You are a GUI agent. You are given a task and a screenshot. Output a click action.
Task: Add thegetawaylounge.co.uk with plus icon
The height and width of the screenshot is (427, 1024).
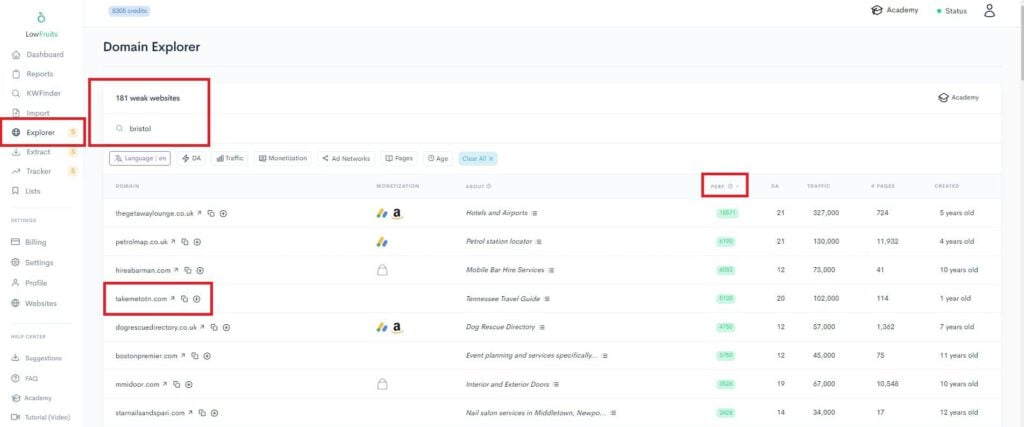coord(223,213)
